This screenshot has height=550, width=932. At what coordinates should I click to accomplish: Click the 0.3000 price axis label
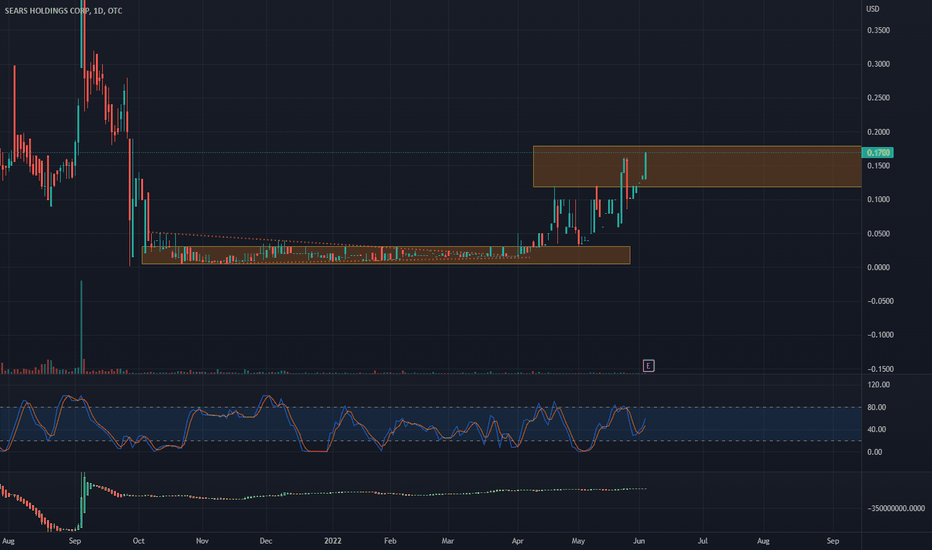[x=879, y=64]
